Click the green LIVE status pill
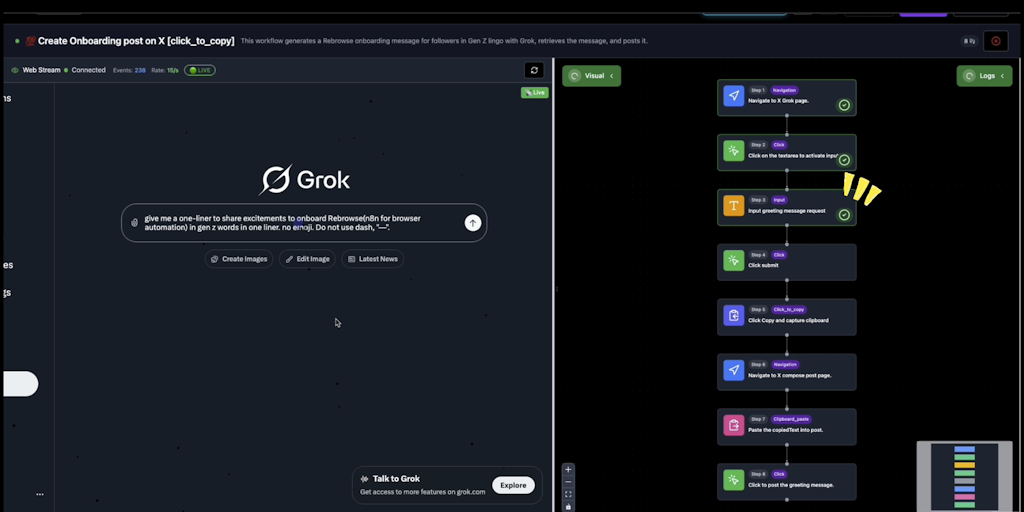This screenshot has width=1024, height=512. (x=200, y=71)
